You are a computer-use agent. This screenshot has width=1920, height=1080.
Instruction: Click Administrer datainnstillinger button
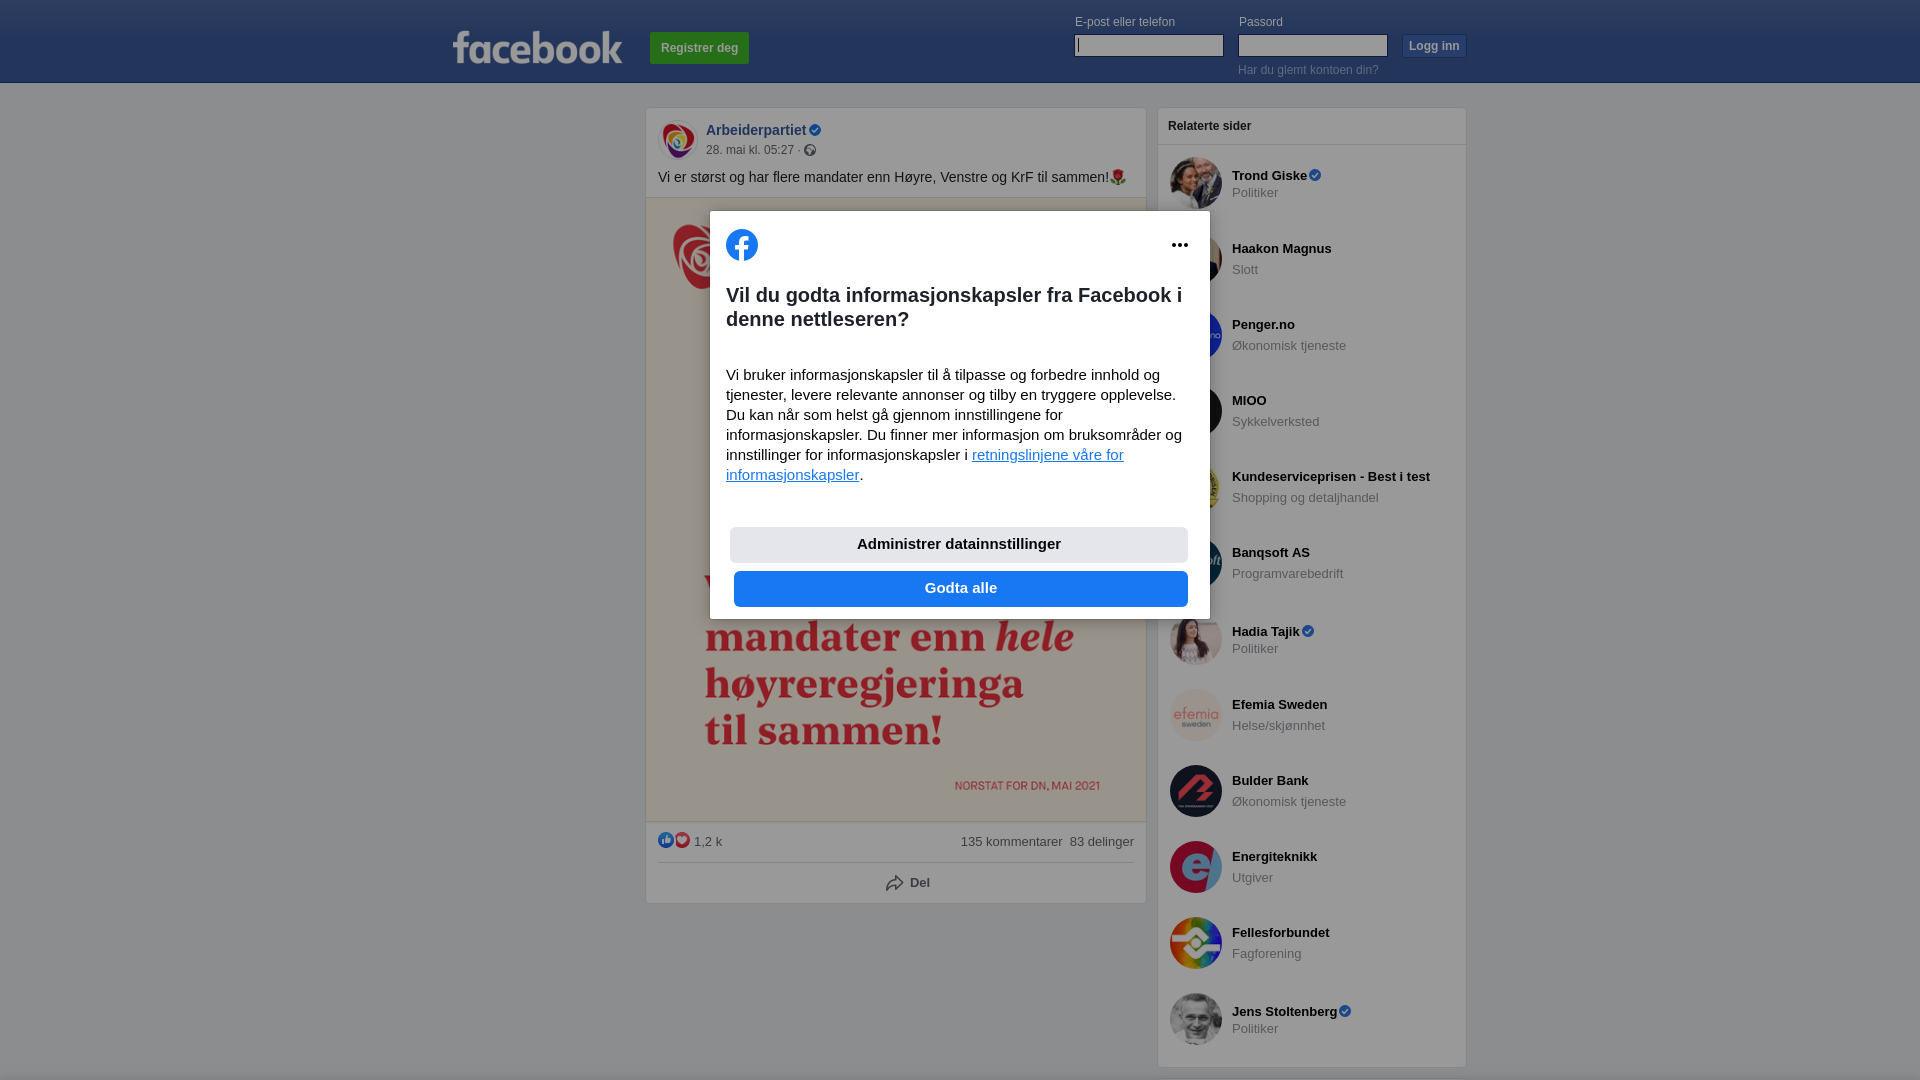[959, 545]
